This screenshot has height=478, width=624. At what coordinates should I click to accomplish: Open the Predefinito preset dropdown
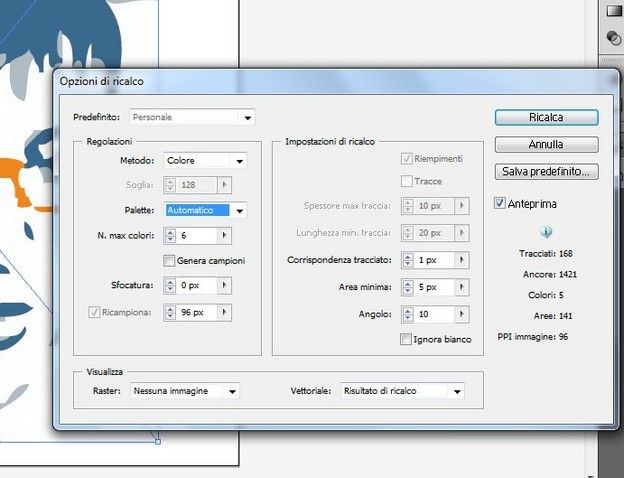click(x=247, y=118)
